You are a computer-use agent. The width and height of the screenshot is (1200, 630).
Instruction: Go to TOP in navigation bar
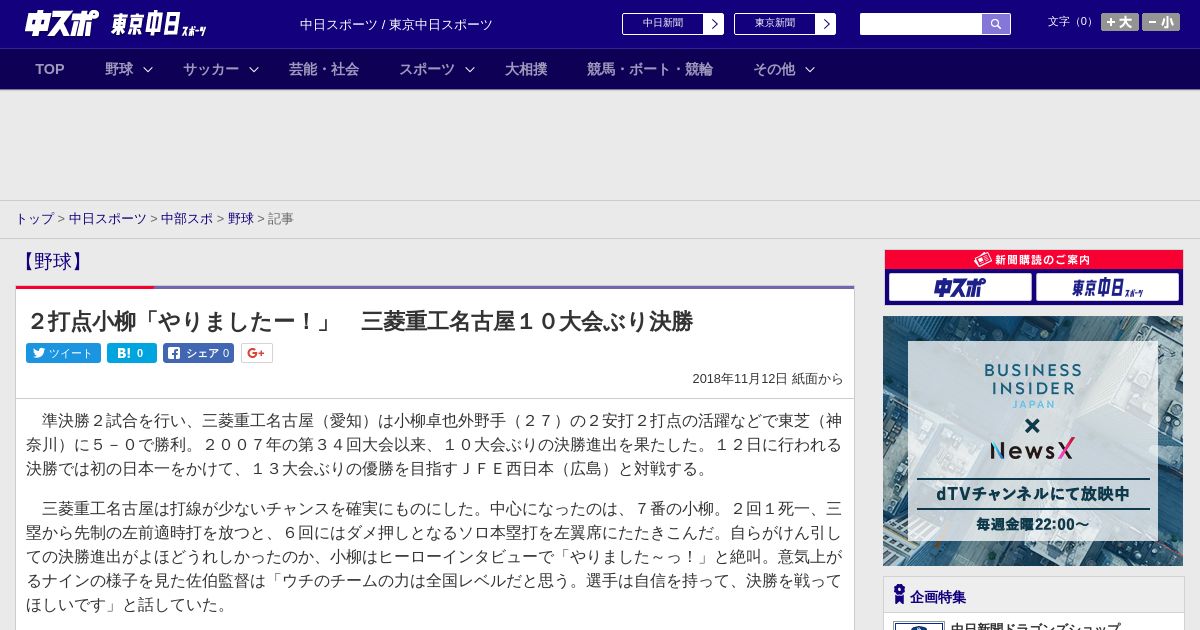click(50, 69)
